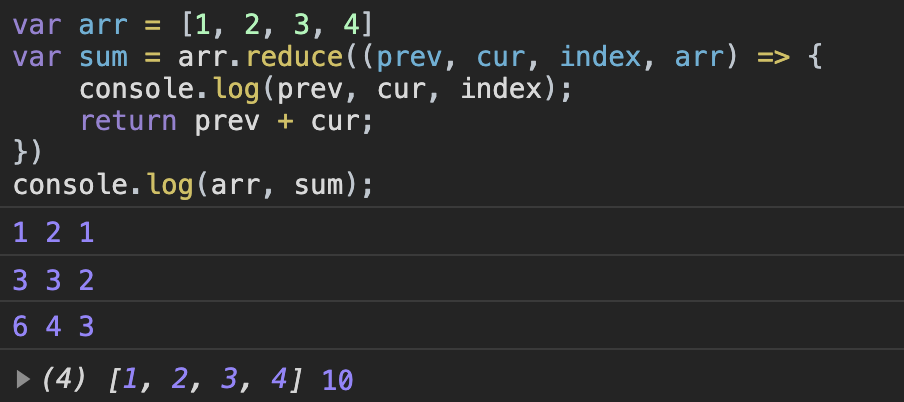Click the 'index' parameter in arrow function

tap(600, 57)
